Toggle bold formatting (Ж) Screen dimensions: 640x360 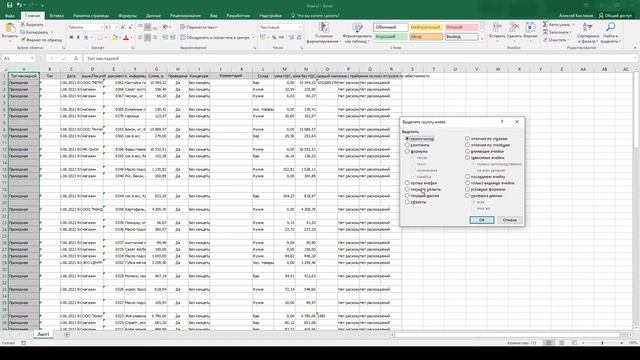click(71, 38)
